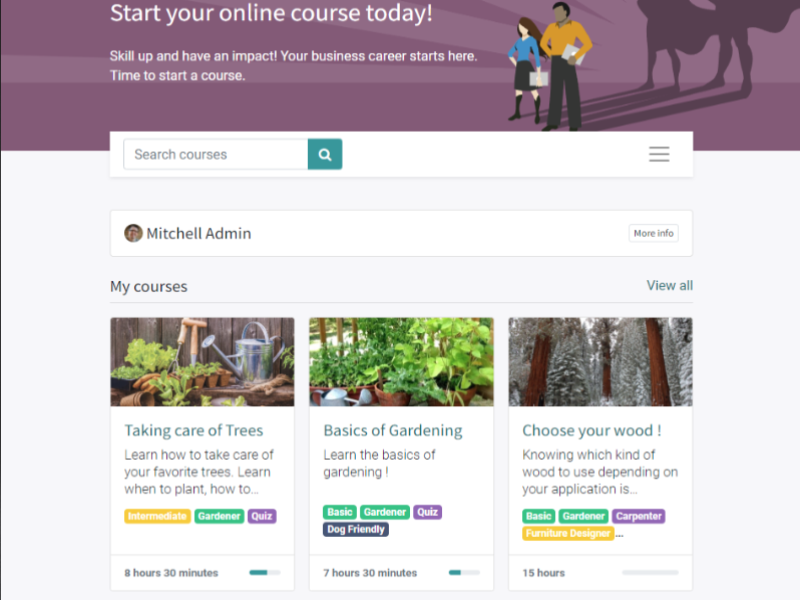800x600 pixels.
Task: Follow the View all courses link
Action: coord(669,285)
